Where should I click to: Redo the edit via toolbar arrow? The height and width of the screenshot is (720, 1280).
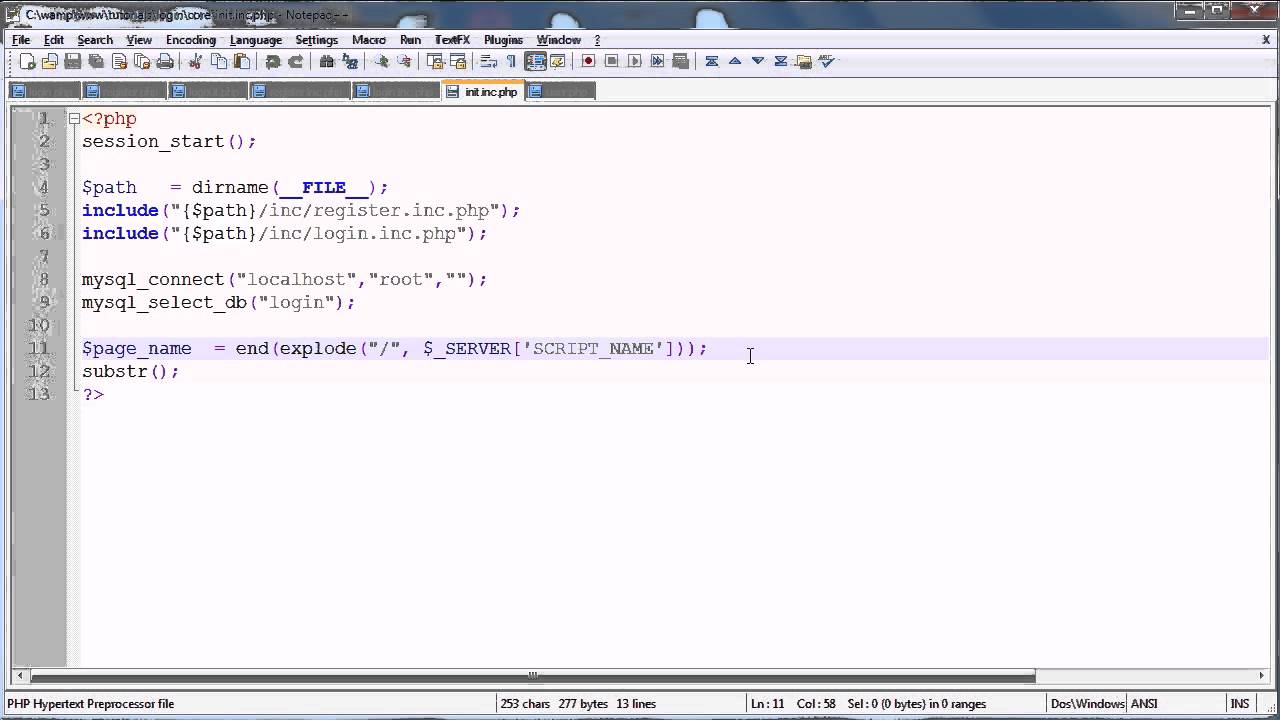pyautogui.click(x=296, y=61)
